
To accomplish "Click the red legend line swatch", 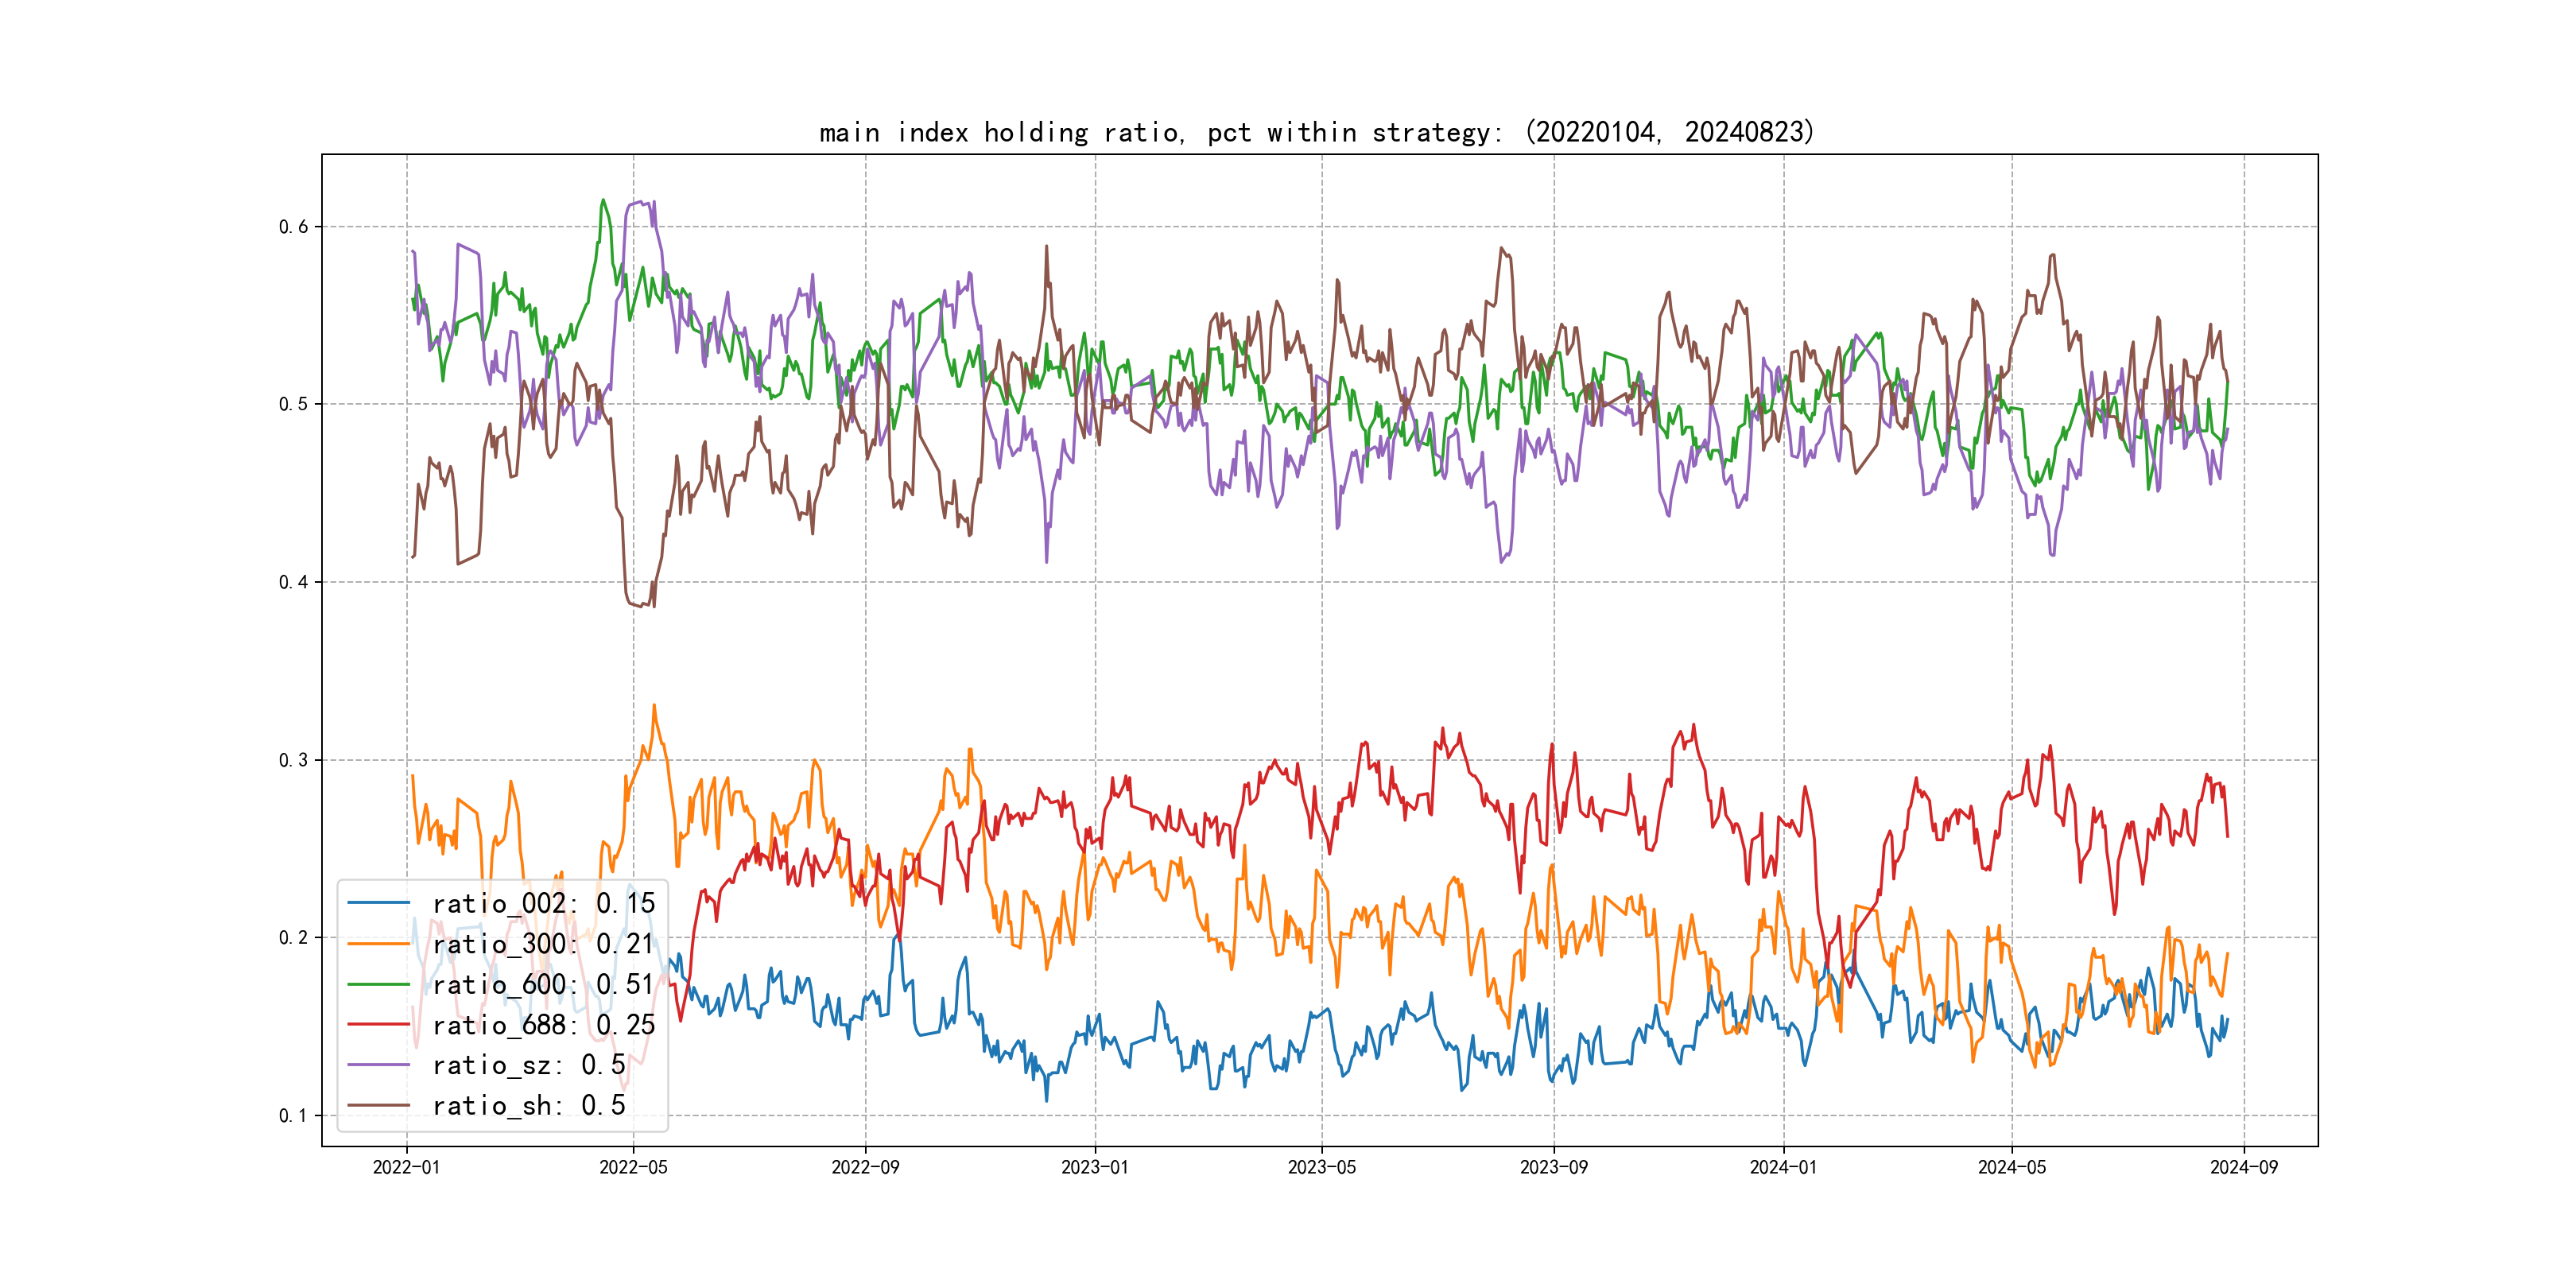I will [379, 1025].
